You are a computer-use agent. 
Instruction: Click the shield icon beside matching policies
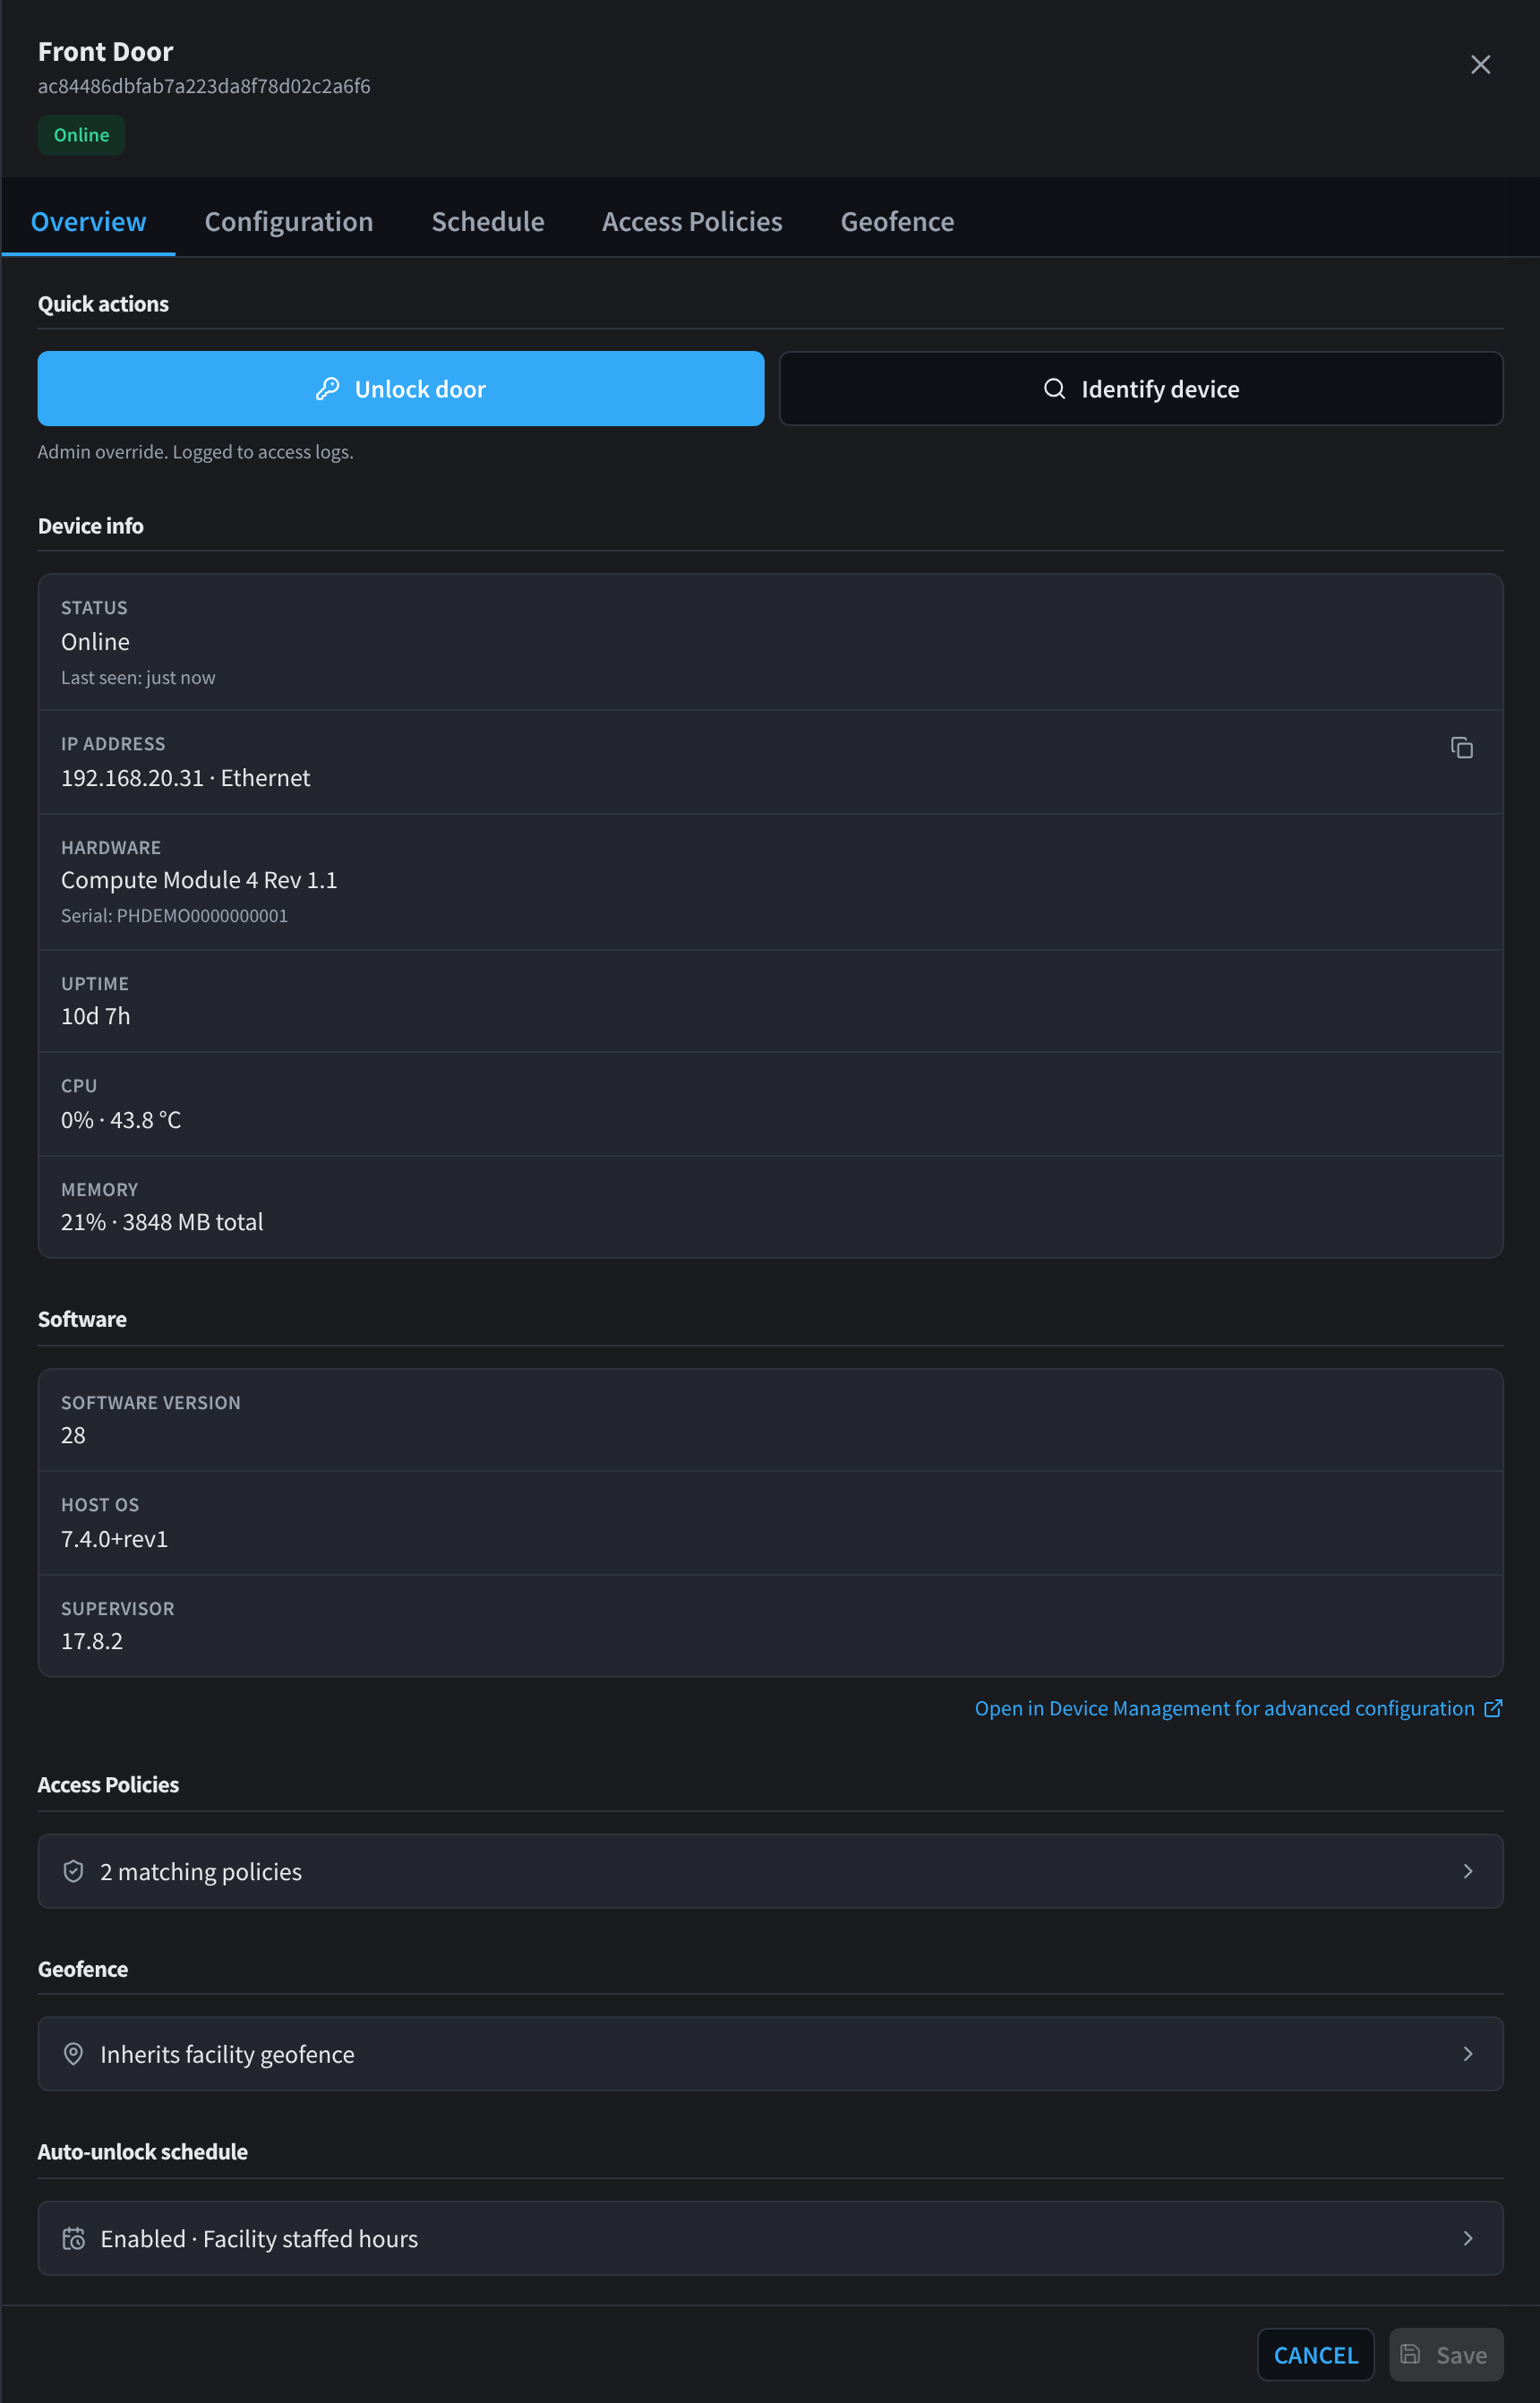click(x=73, y=1871)
